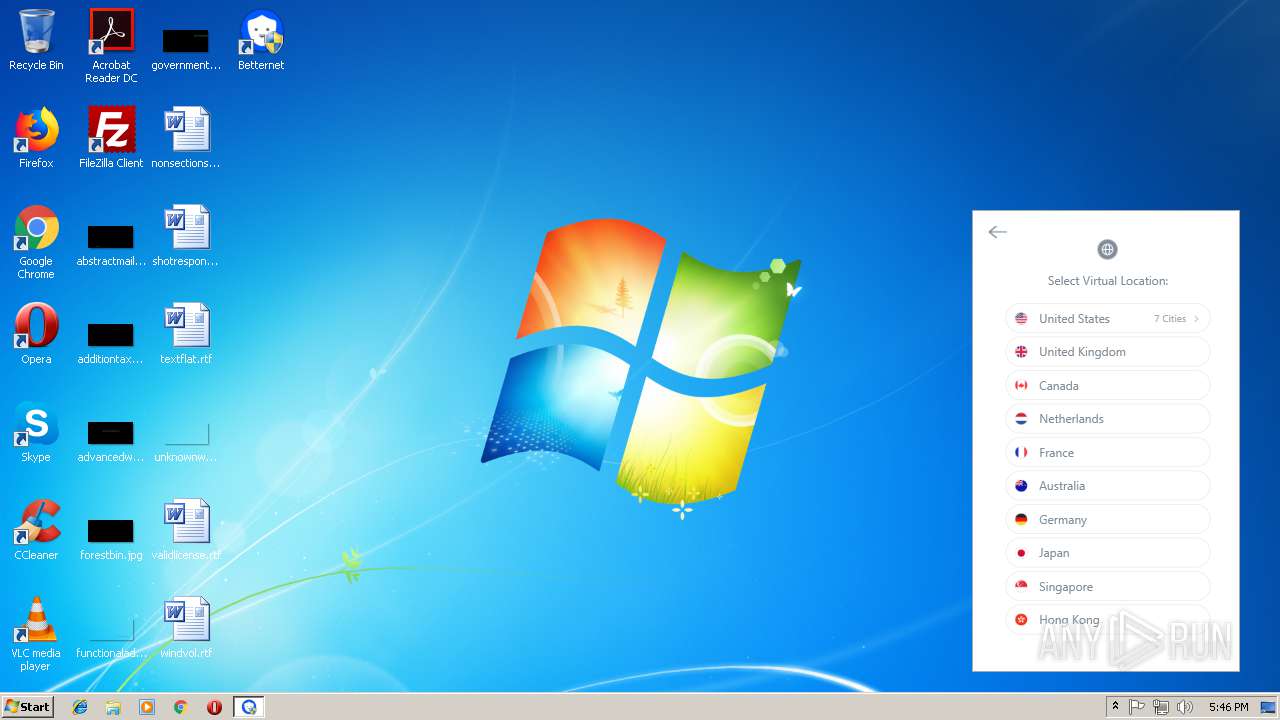Select the Opera desktop shortcut

pos(36,334)
